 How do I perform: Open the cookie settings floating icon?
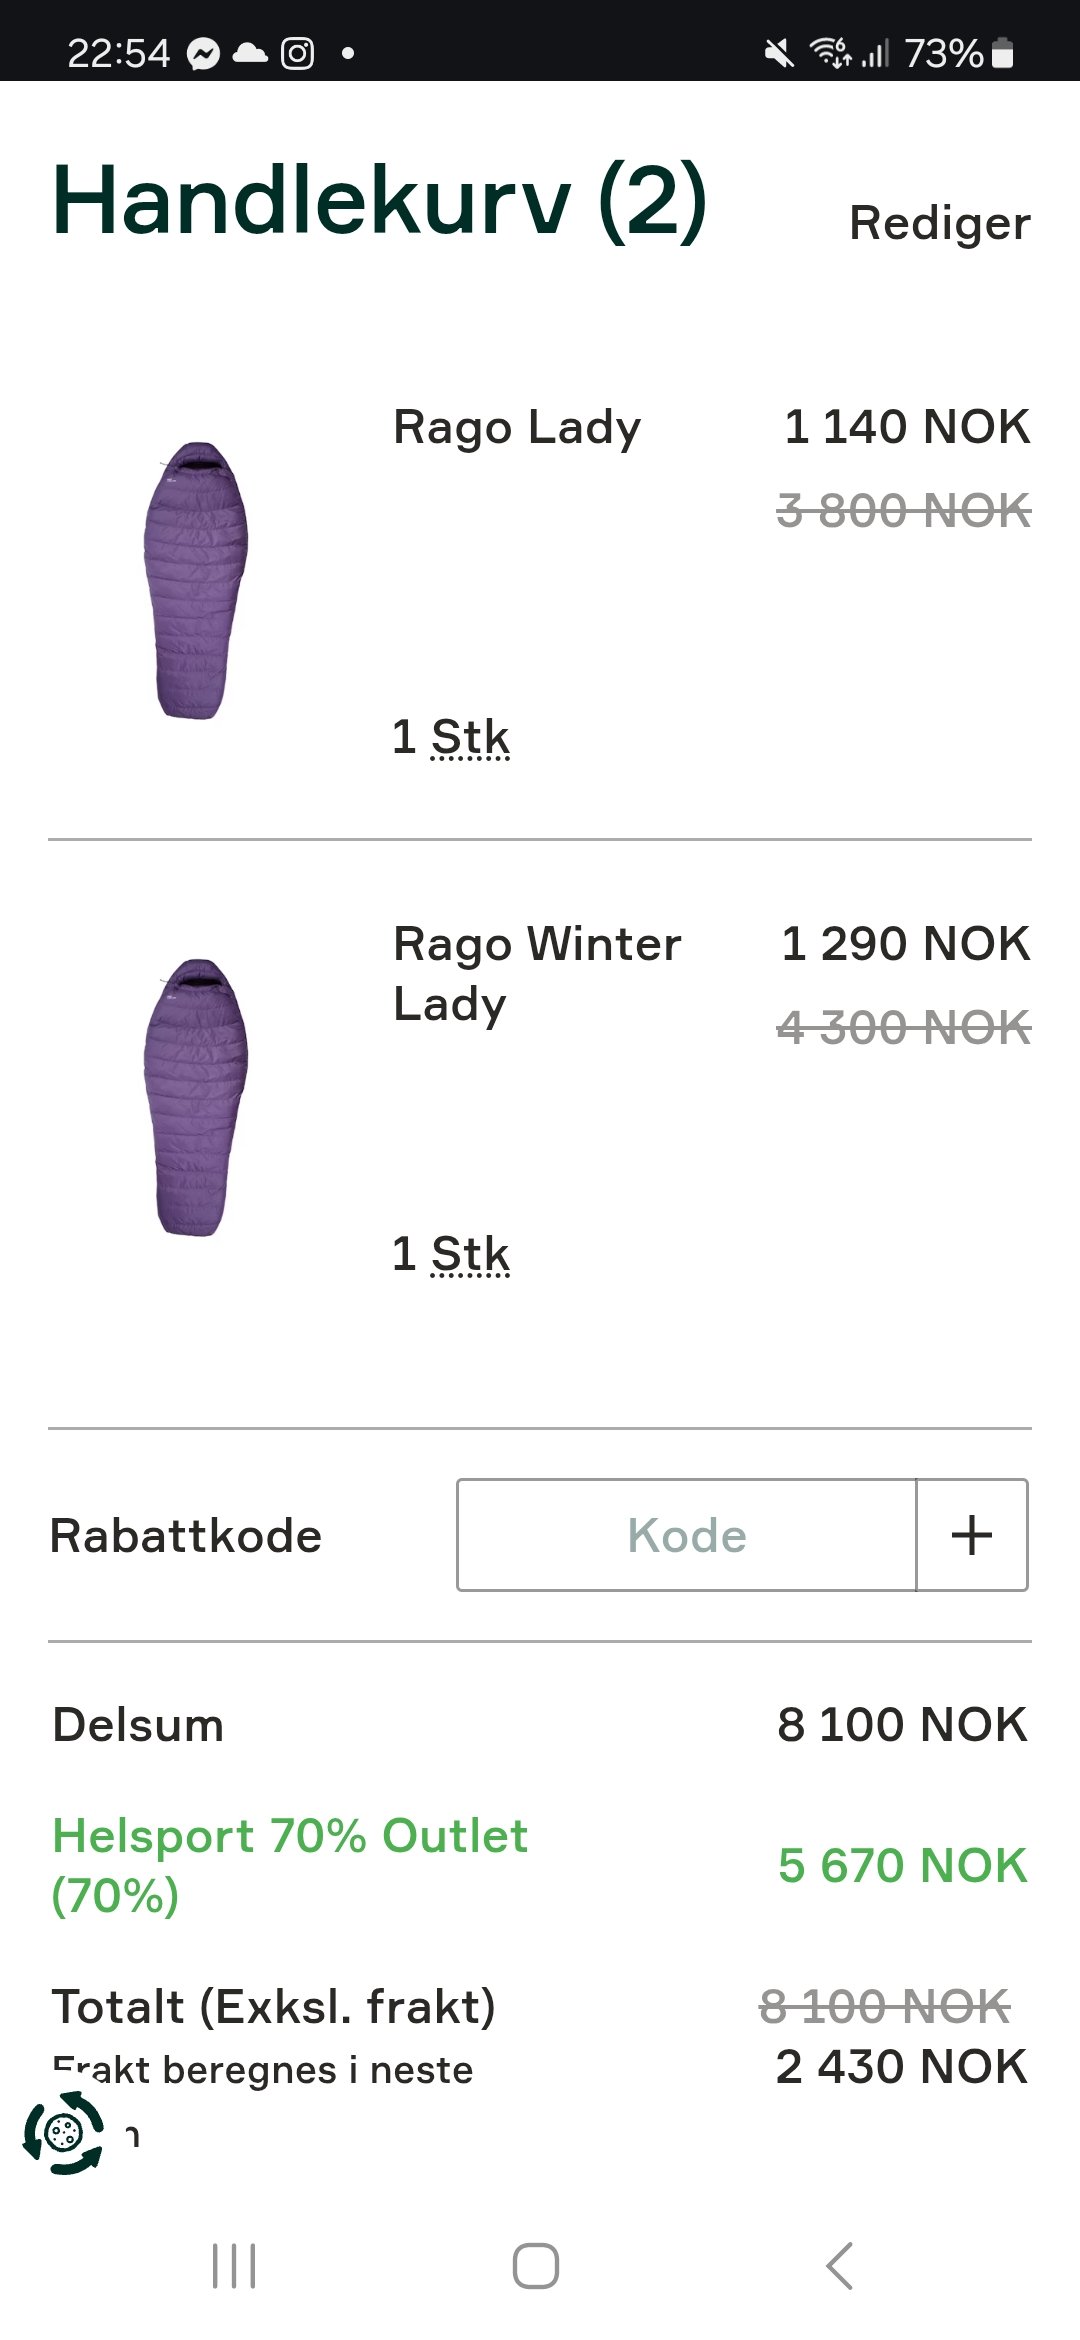64,2133
